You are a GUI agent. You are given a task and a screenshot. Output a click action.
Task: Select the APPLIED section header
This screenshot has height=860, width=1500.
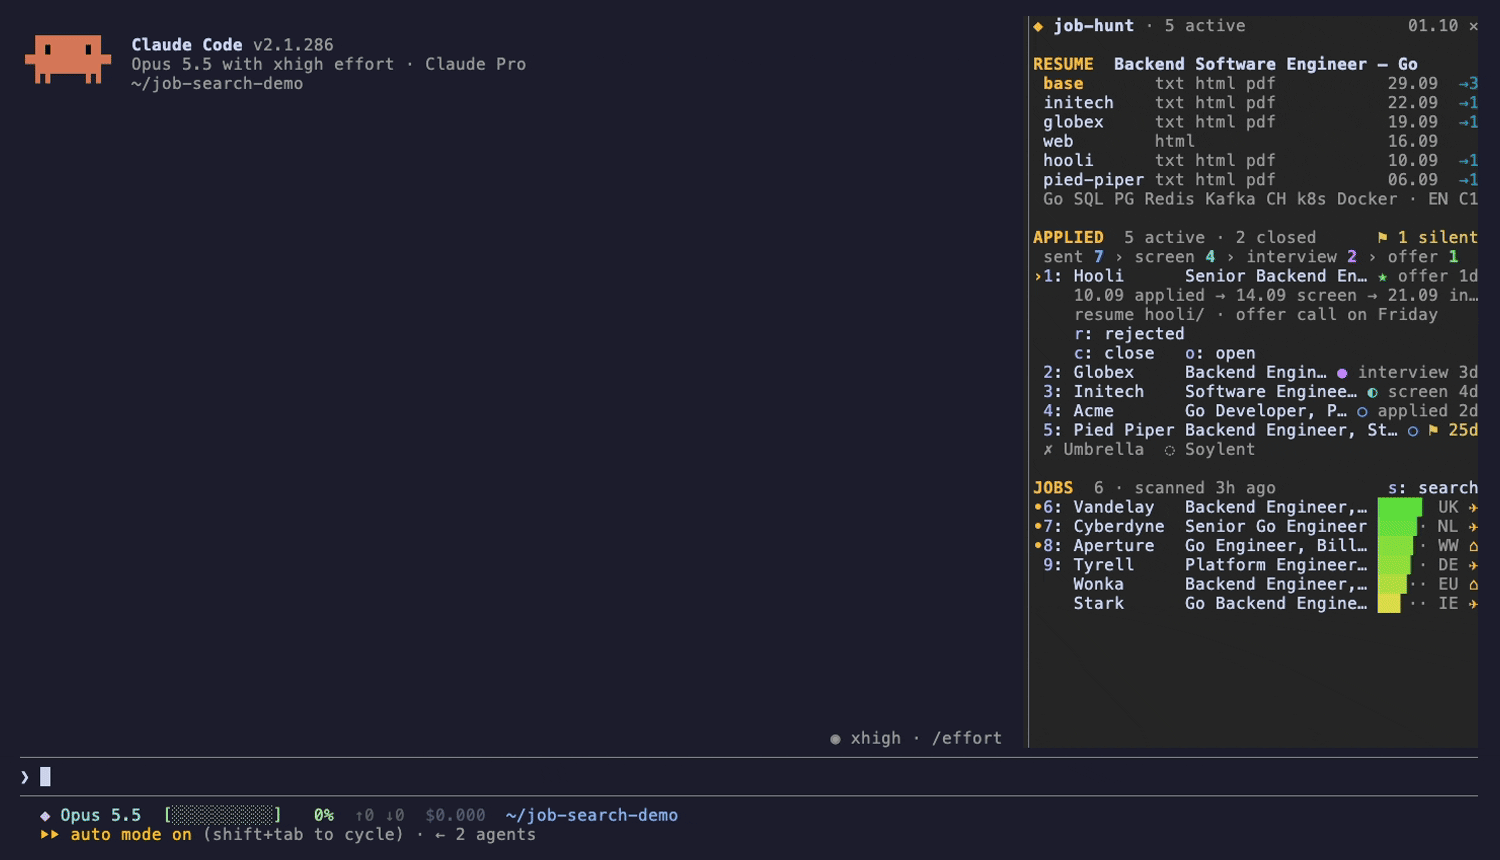(x=1068, y=238)
